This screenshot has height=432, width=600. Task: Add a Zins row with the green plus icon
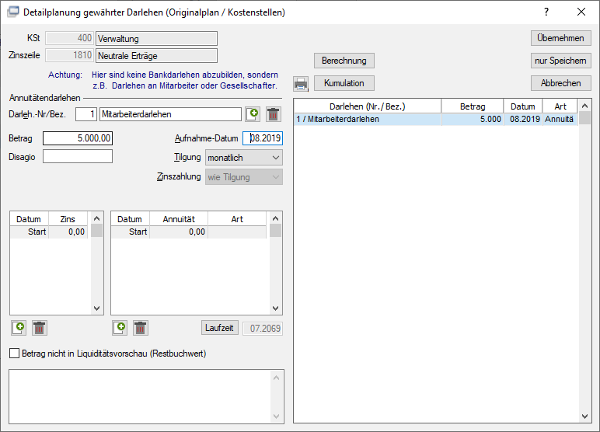coord(19,328)
